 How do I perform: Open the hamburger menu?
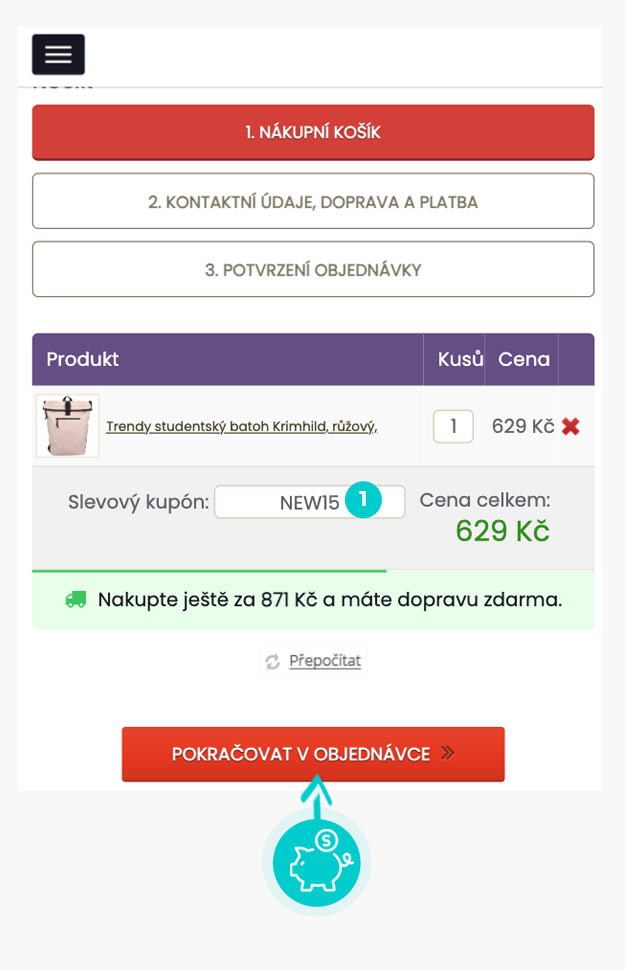tap(58, 55)
